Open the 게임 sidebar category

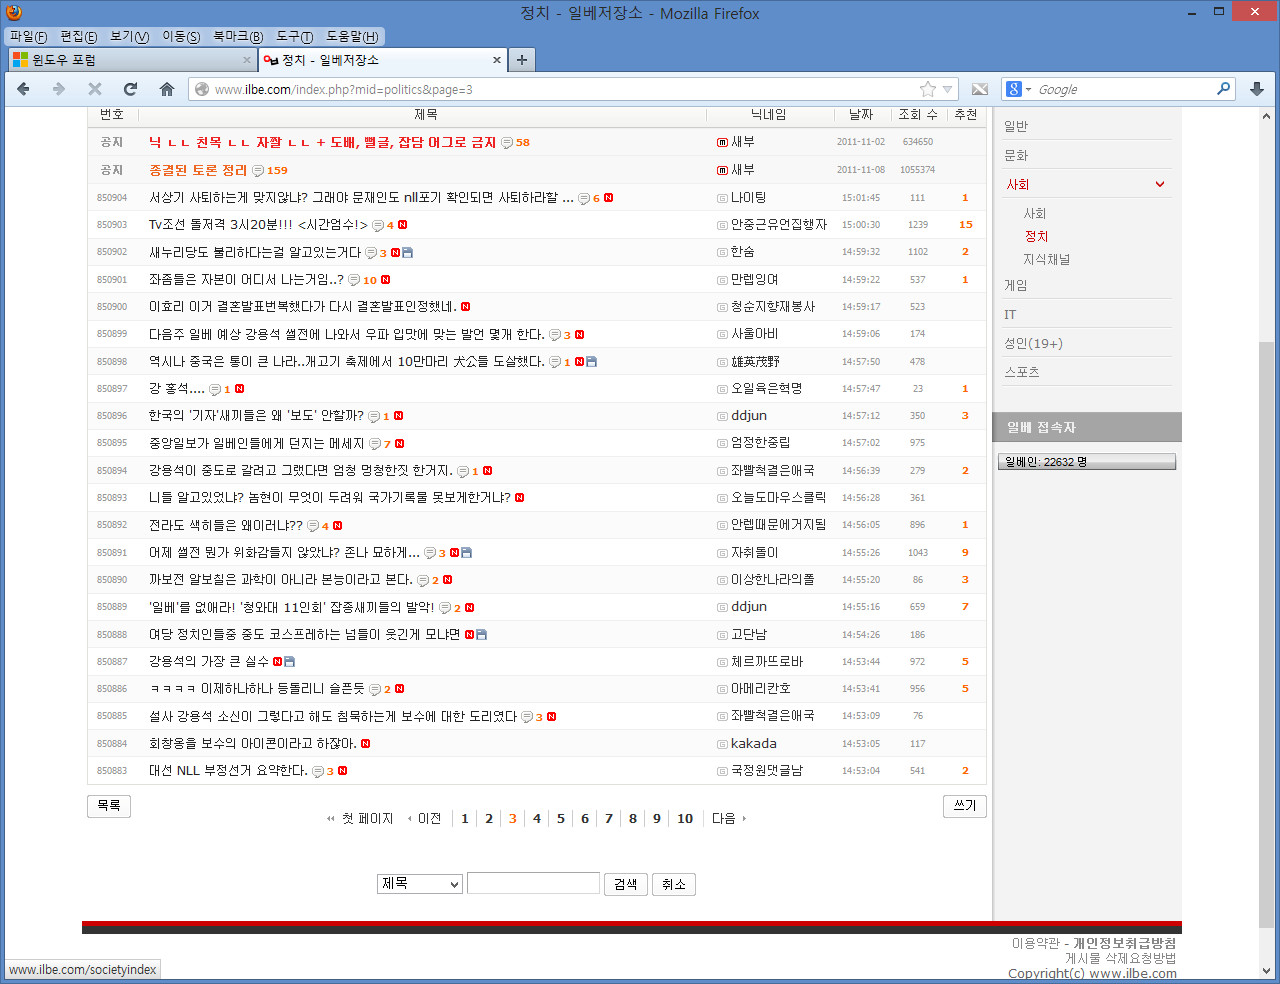click(x=1016, y=285)
